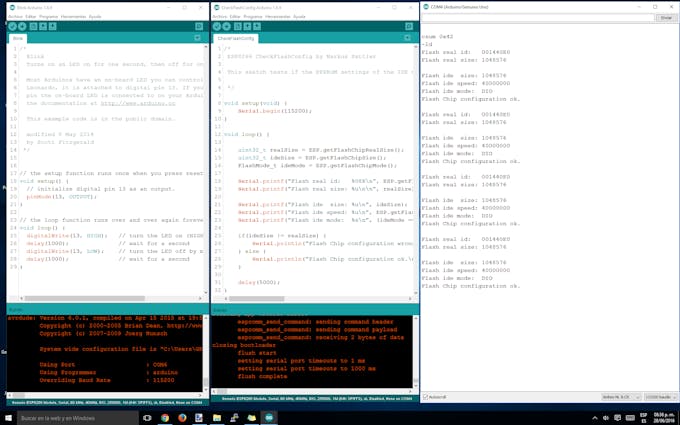Viewport: 680px width, 425px height.
Task: Open line ending dropdown in serial monitor
Action: (x=621, y=397)
